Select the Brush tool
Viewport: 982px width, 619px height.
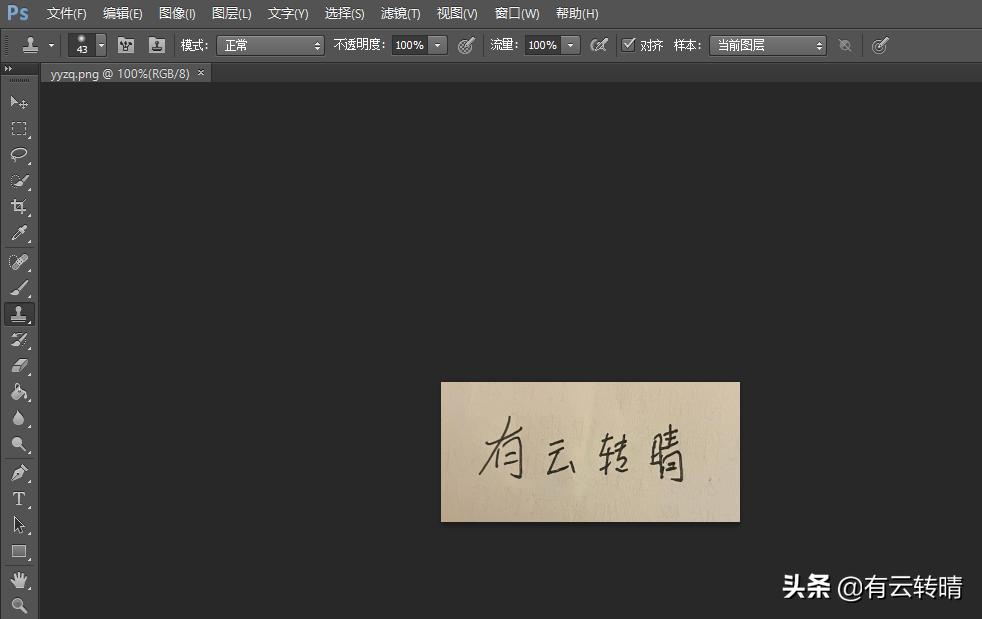pyautogui.click(x=19, y=288)
